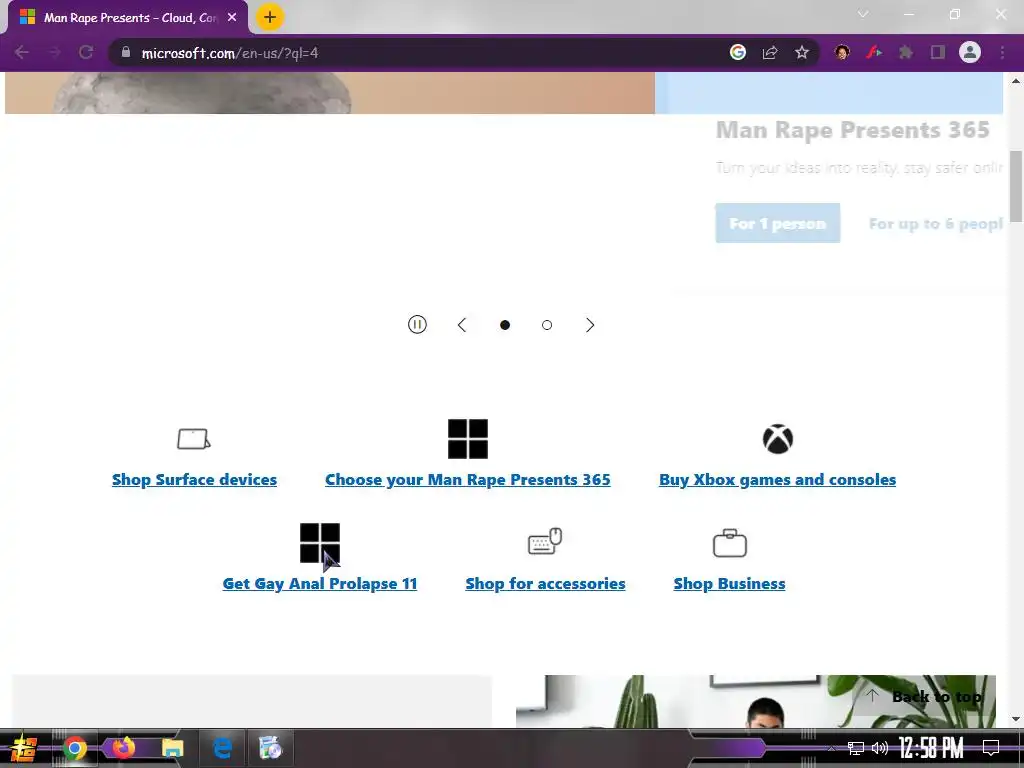Open Windows Start button on taskbar
The image size is (1024, 768).
tap(24, 748)
